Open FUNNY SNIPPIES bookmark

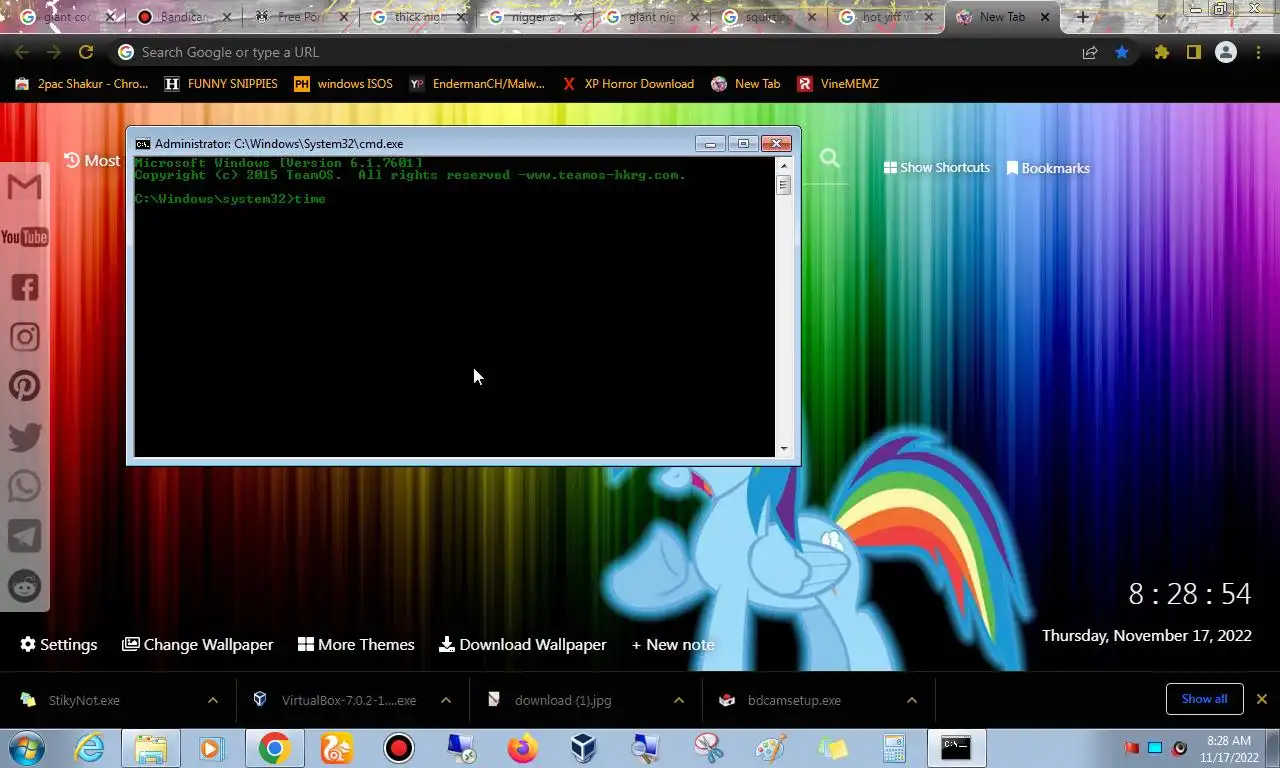click(x=221, y=84)
